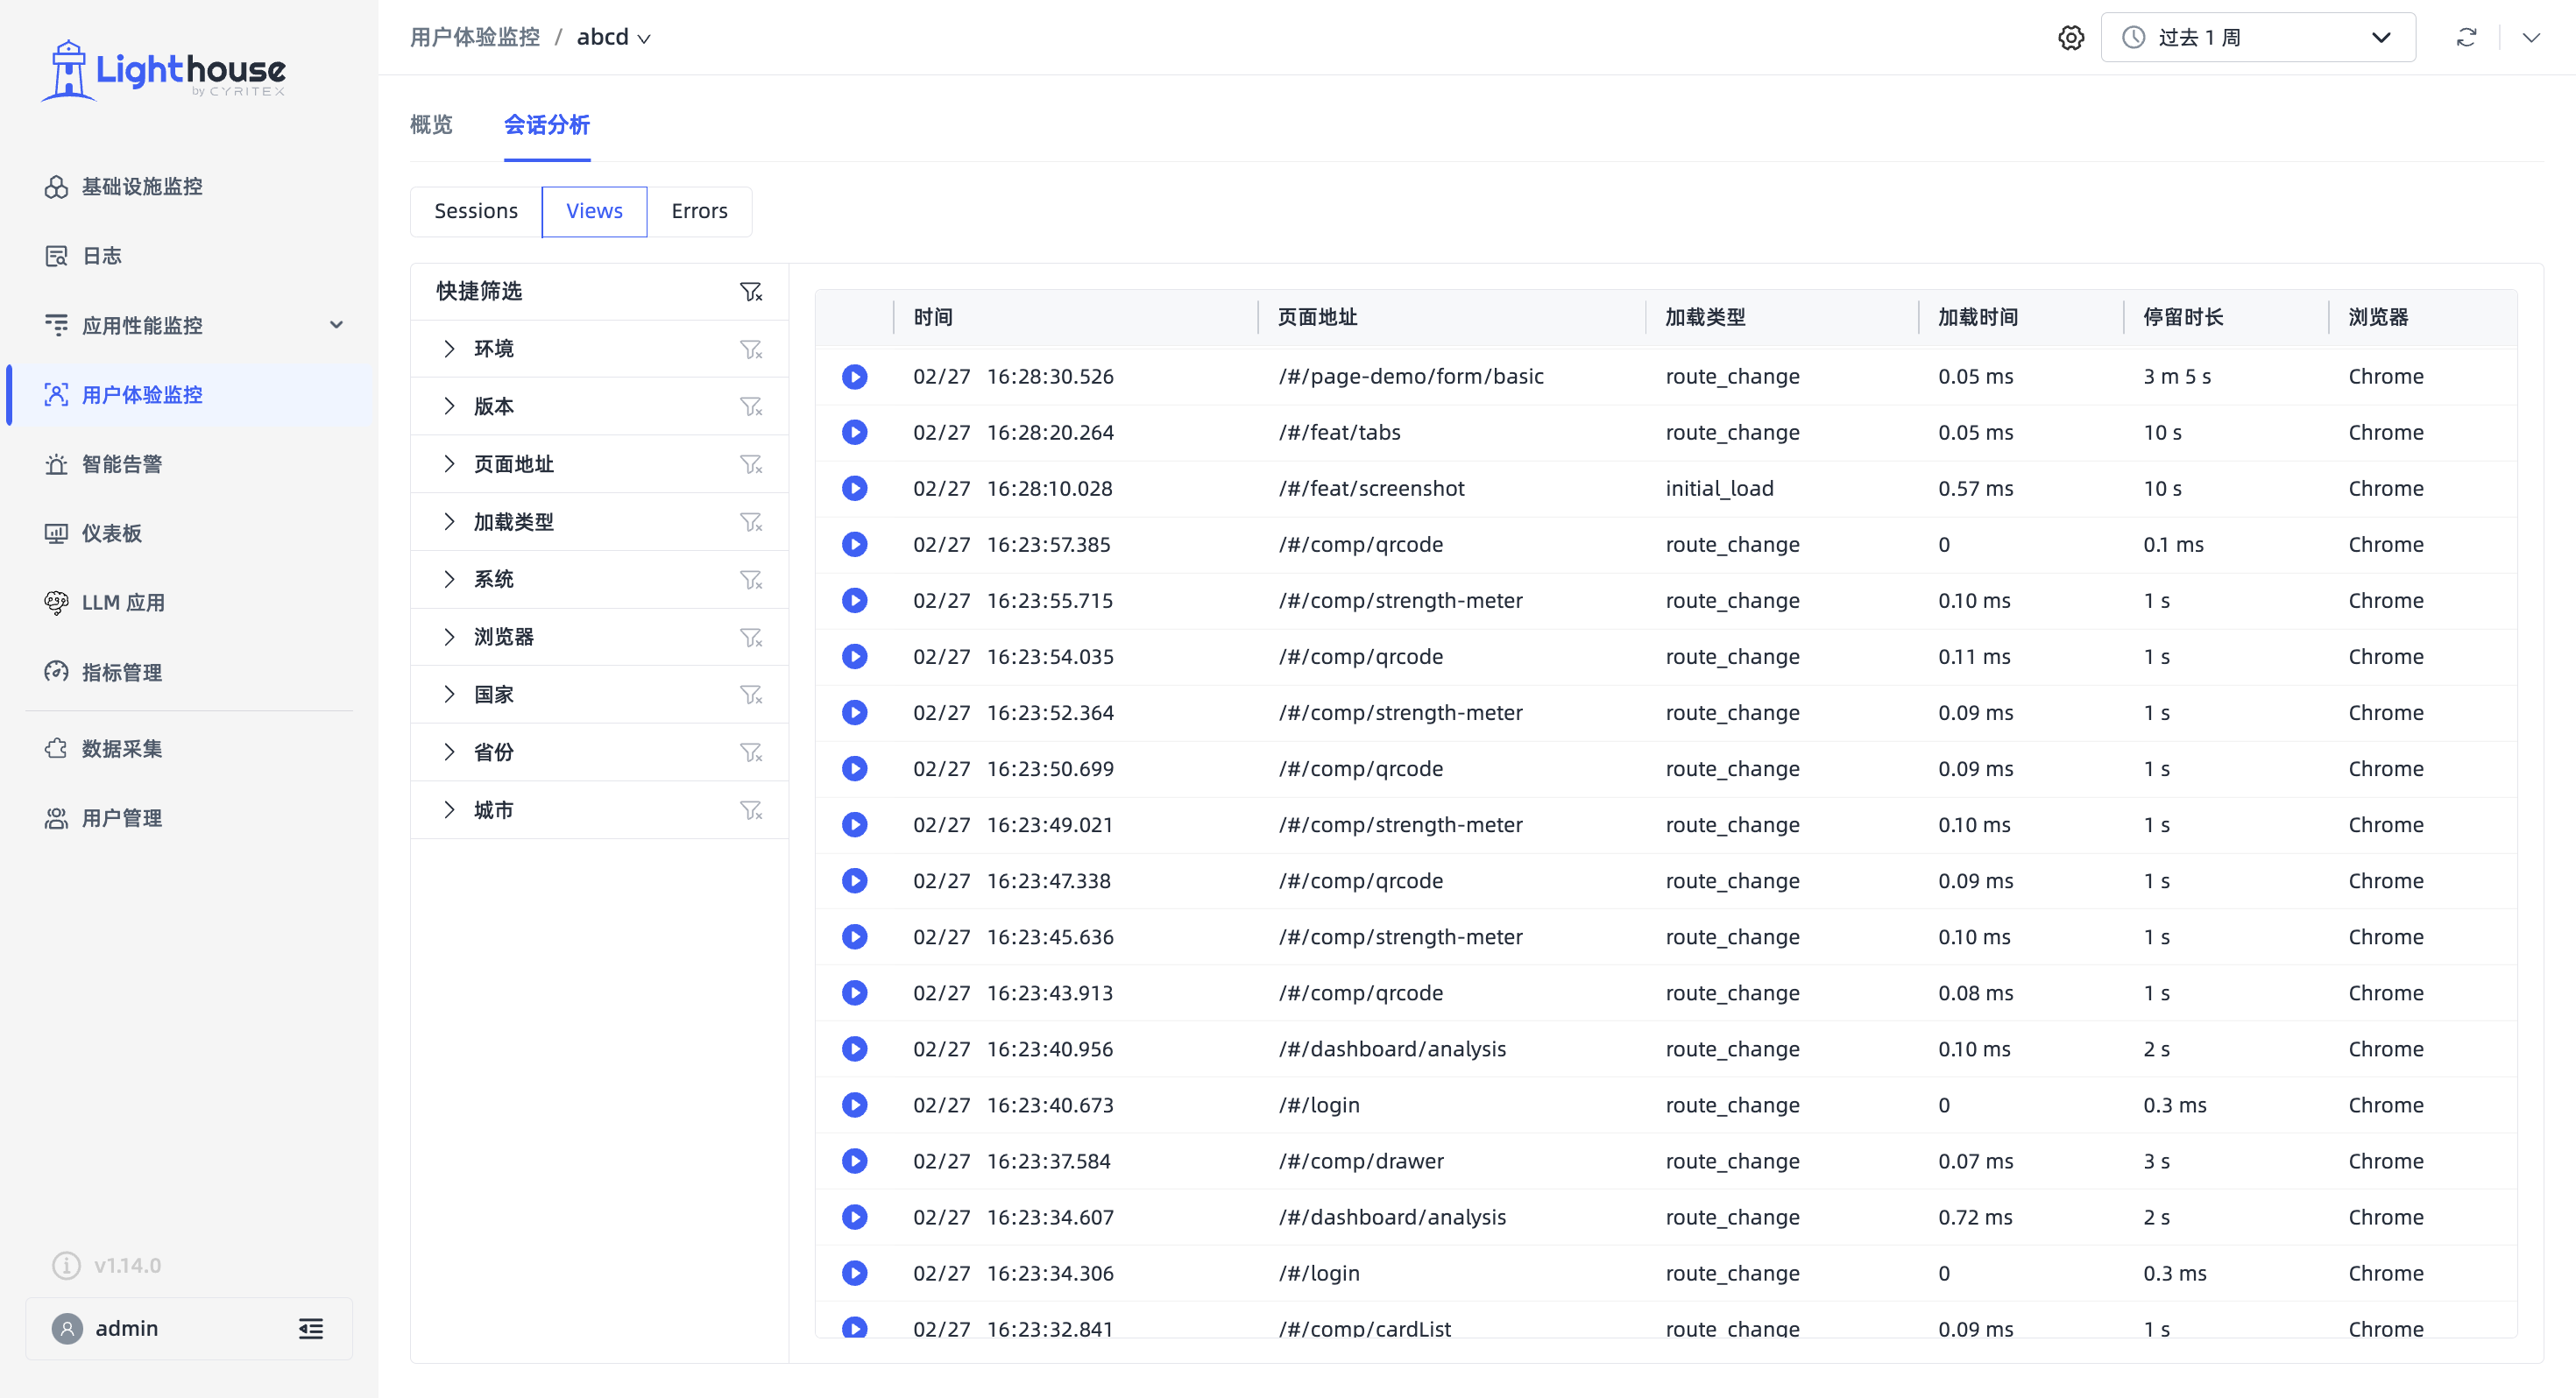This screenshot has height=1398, width=2576.
Task: Play the 16:23:55.715 strength-meter replay
Action: tap(854, 601)
